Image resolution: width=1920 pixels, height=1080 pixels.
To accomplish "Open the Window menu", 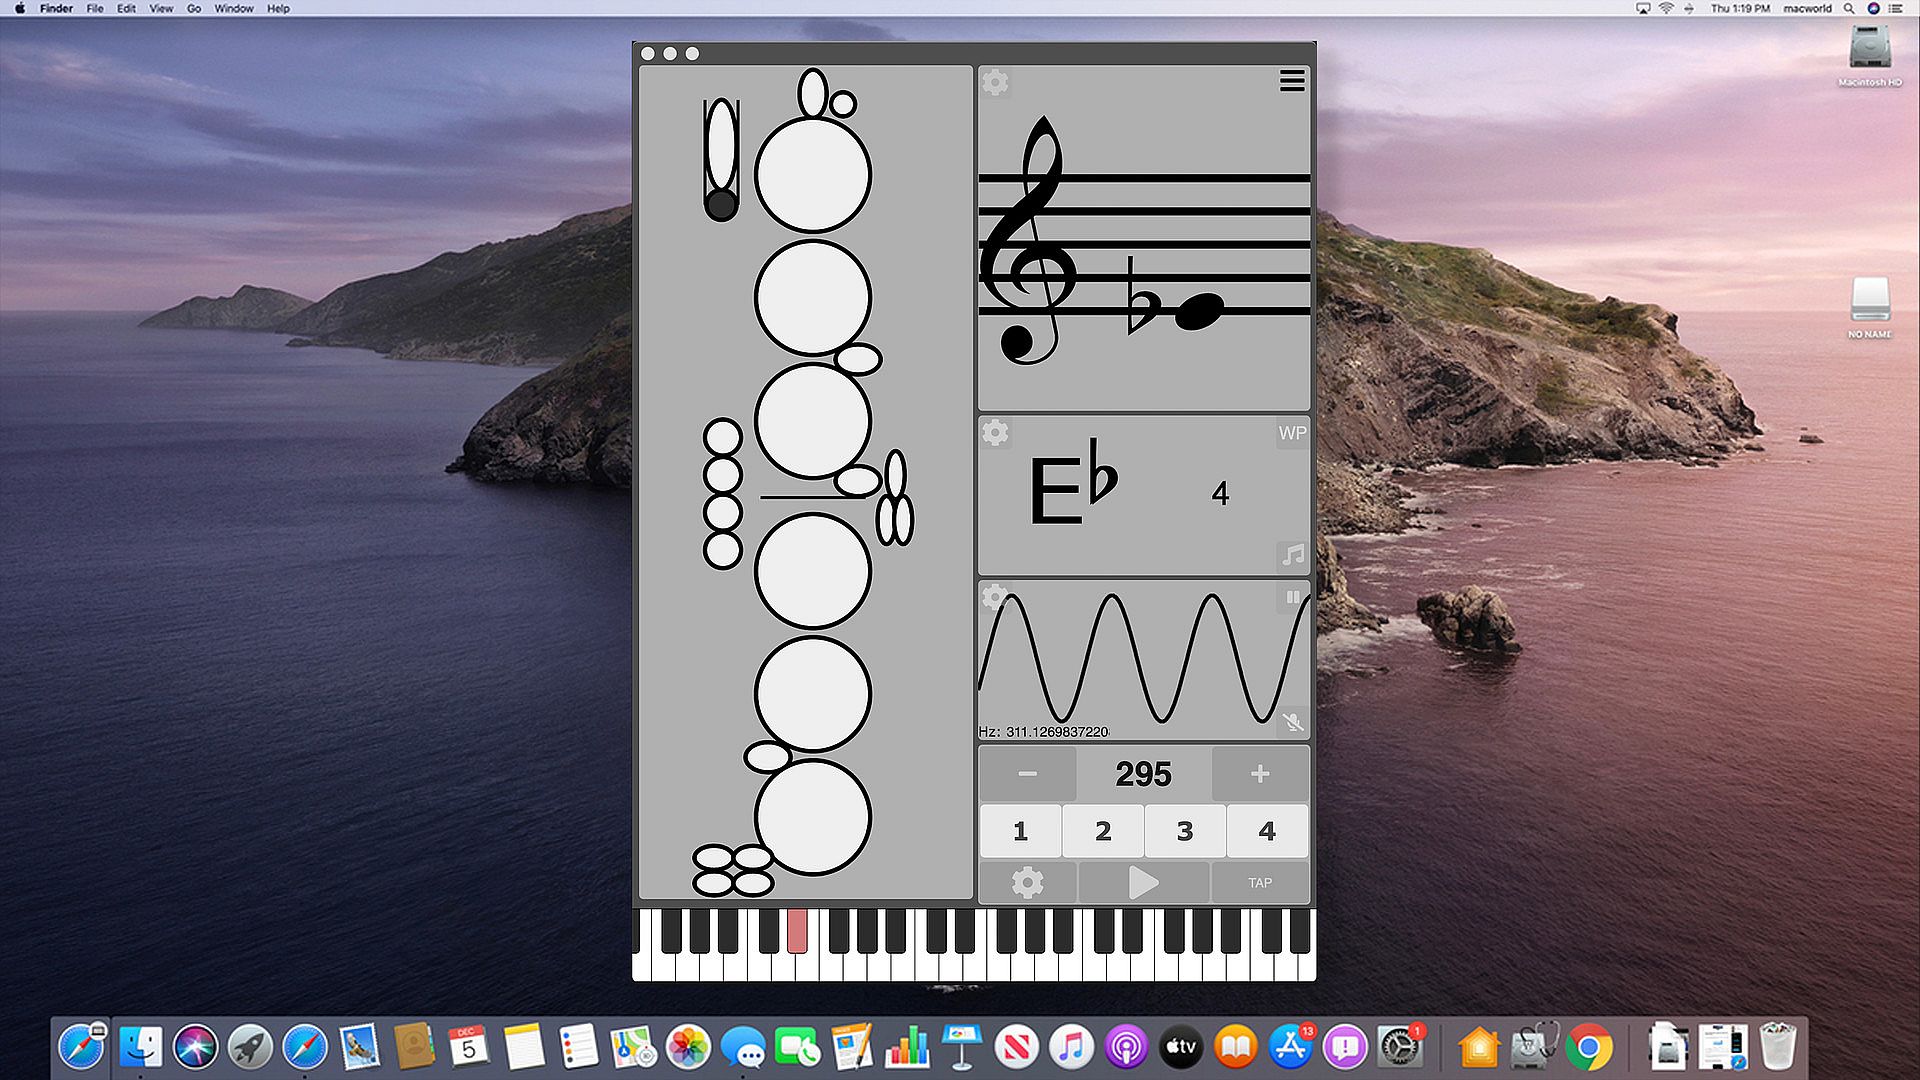I will click(233, 8).
